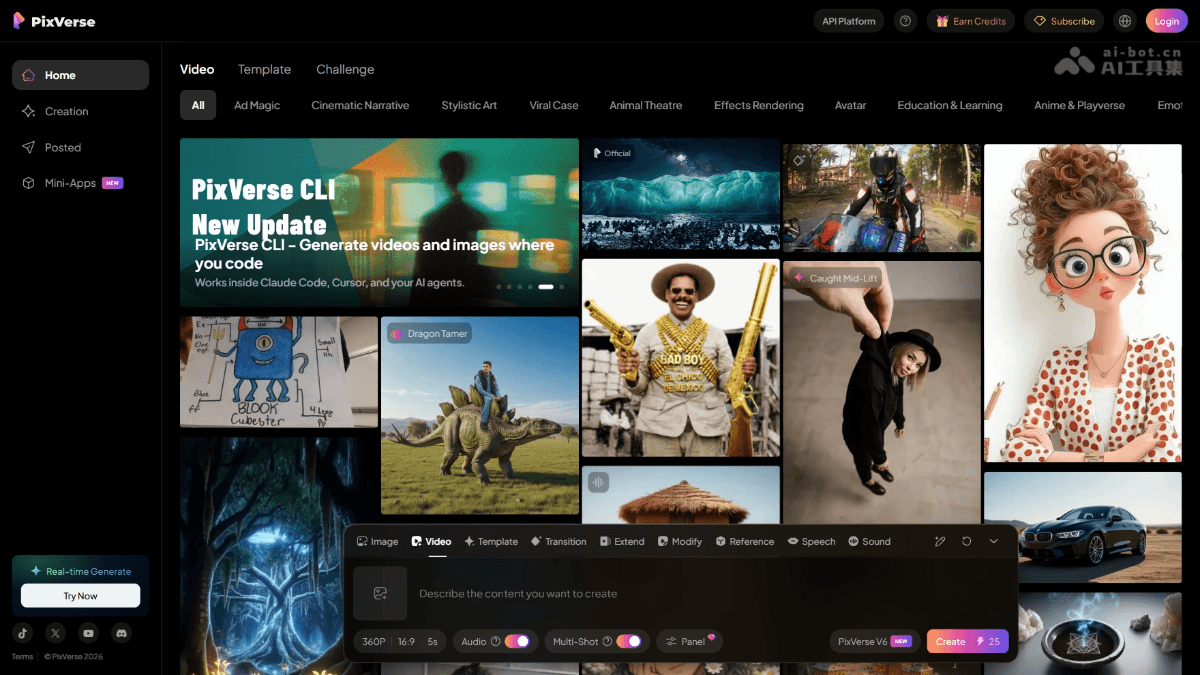This screenshot has height=675, width=1200.
Task: Select the Stylistic Art category filter
Action: click(x=469, y=105)
